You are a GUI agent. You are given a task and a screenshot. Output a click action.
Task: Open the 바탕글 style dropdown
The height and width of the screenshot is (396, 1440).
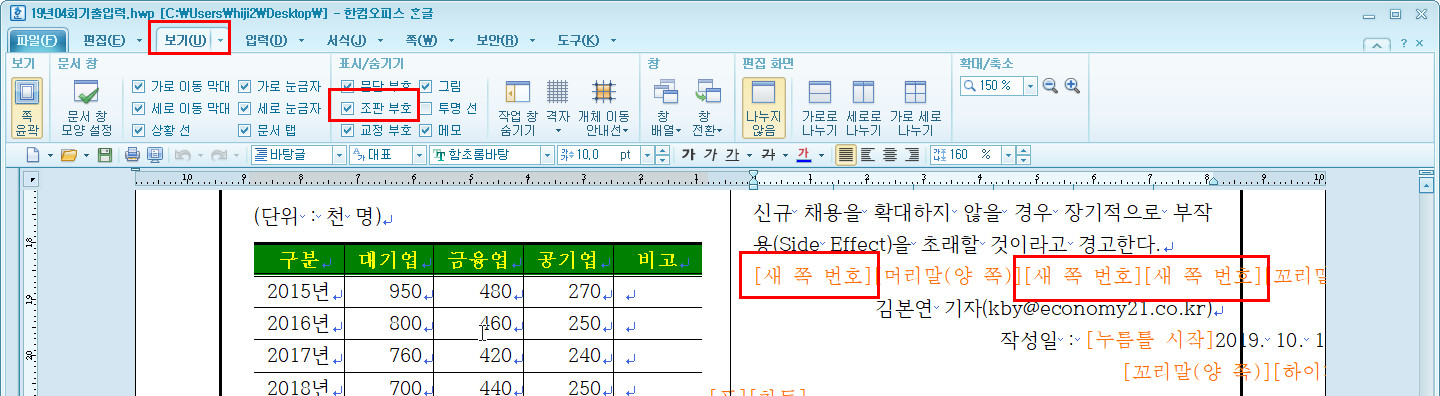[339, 155]
